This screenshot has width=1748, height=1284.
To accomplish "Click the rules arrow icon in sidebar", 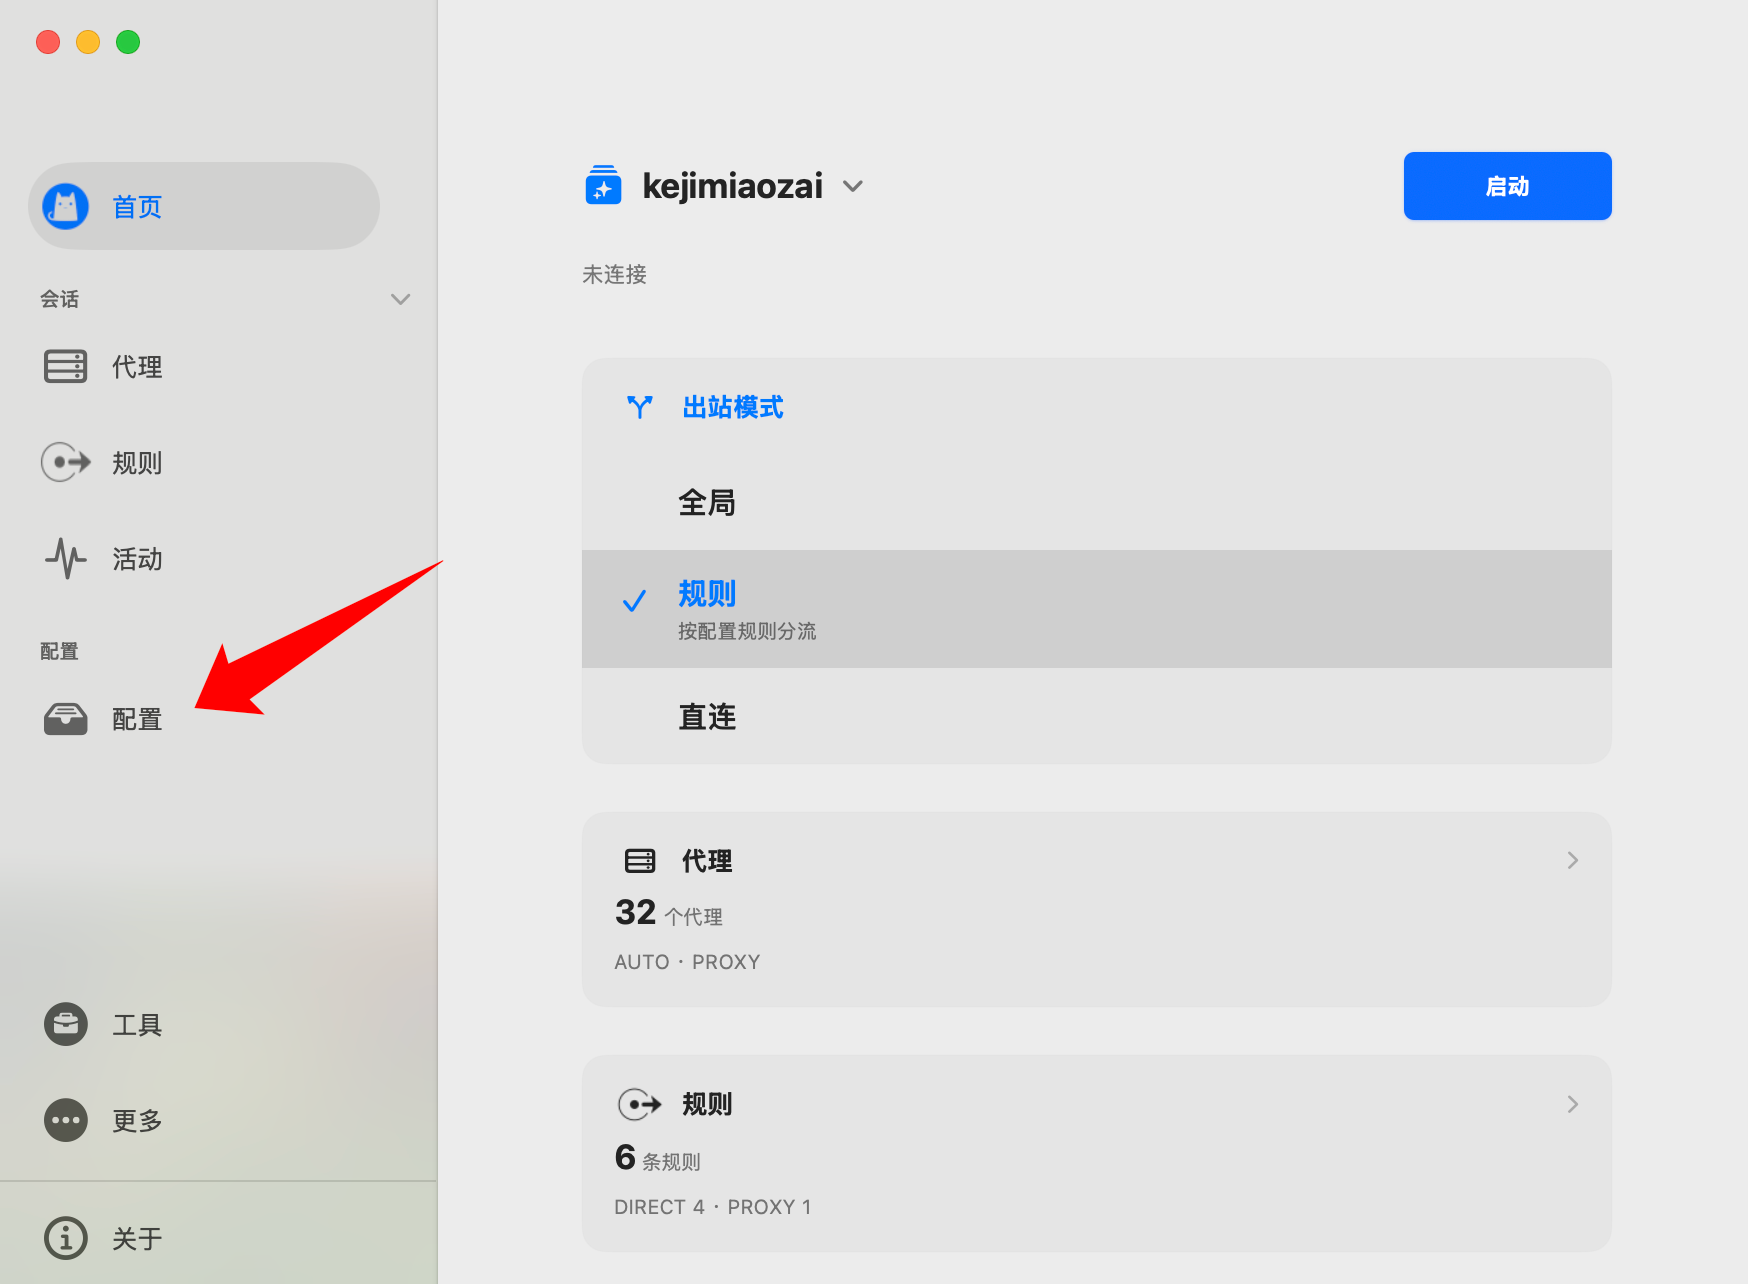I will 65,462.
